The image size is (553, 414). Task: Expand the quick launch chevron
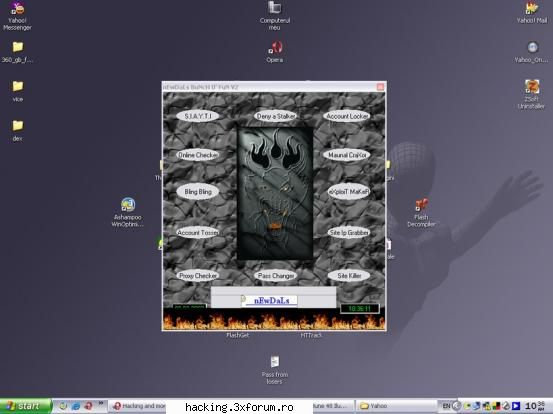tap(101, 403)
